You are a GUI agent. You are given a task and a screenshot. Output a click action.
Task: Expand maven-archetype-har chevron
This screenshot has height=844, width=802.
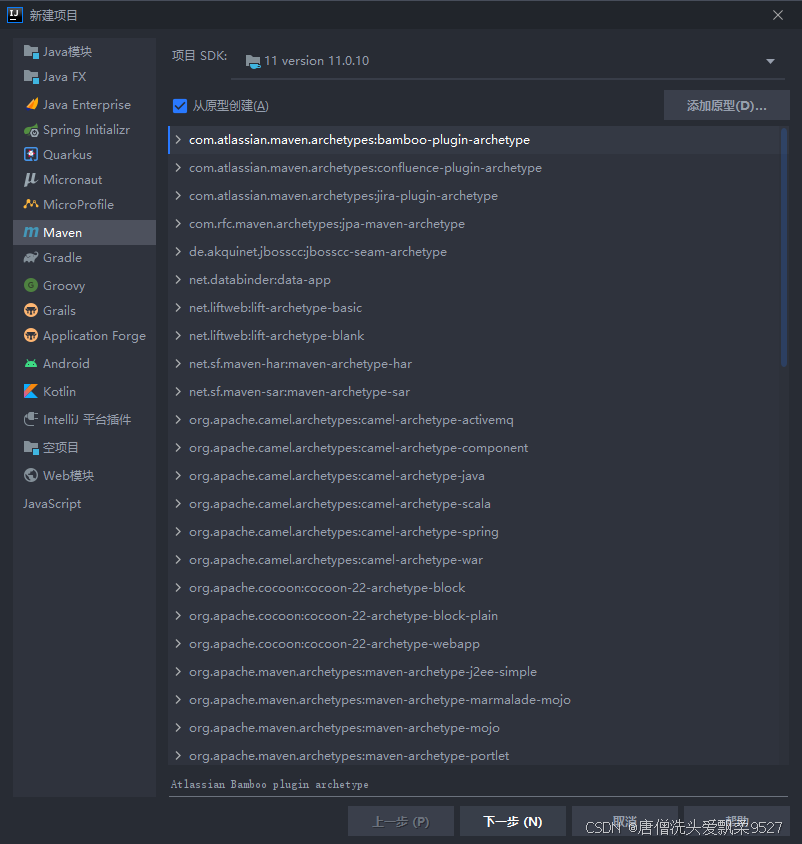click(178, 363)
